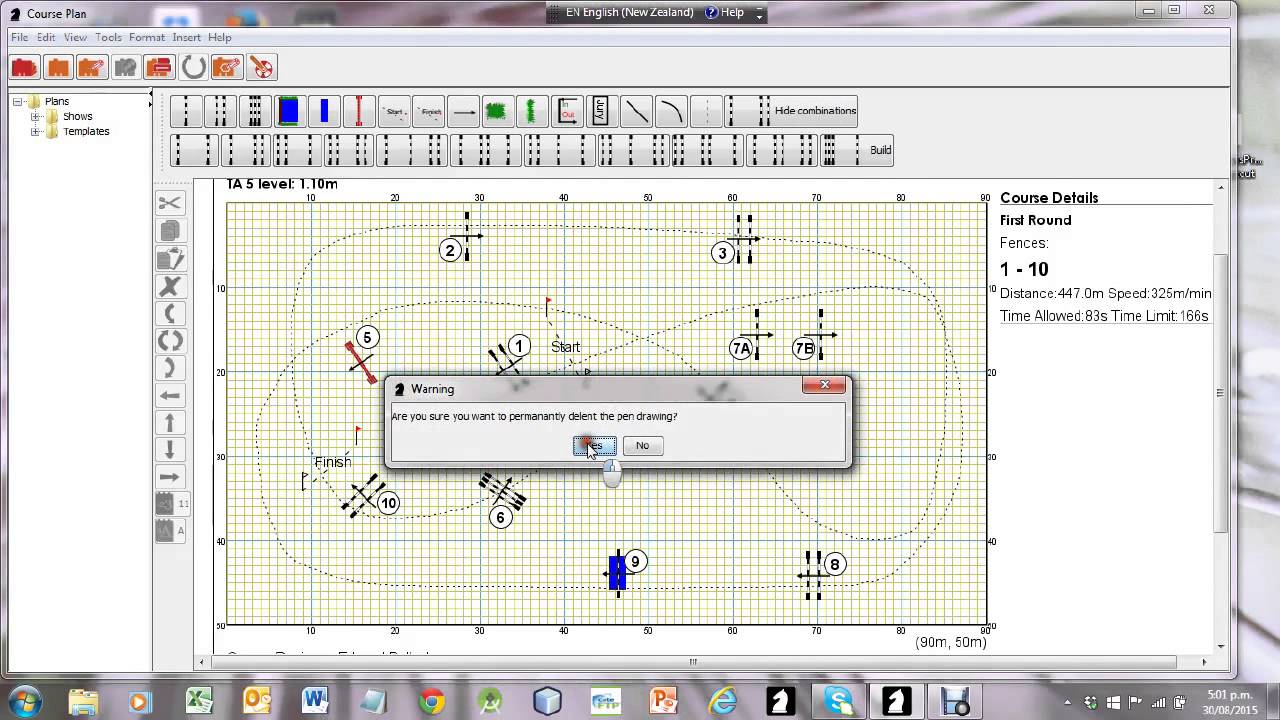1280x720 pixels.
Task: Select the blue water jump with border
Action: click(289, 111)
